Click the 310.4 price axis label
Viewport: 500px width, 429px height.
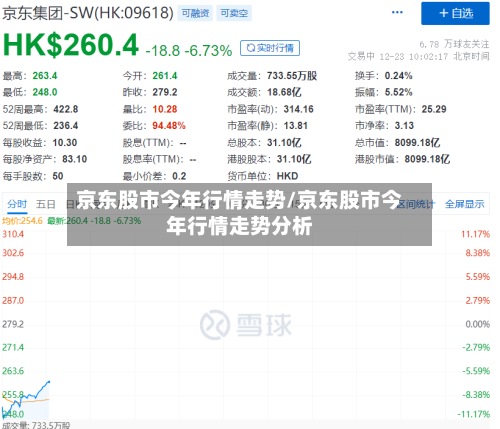(13, 234)
